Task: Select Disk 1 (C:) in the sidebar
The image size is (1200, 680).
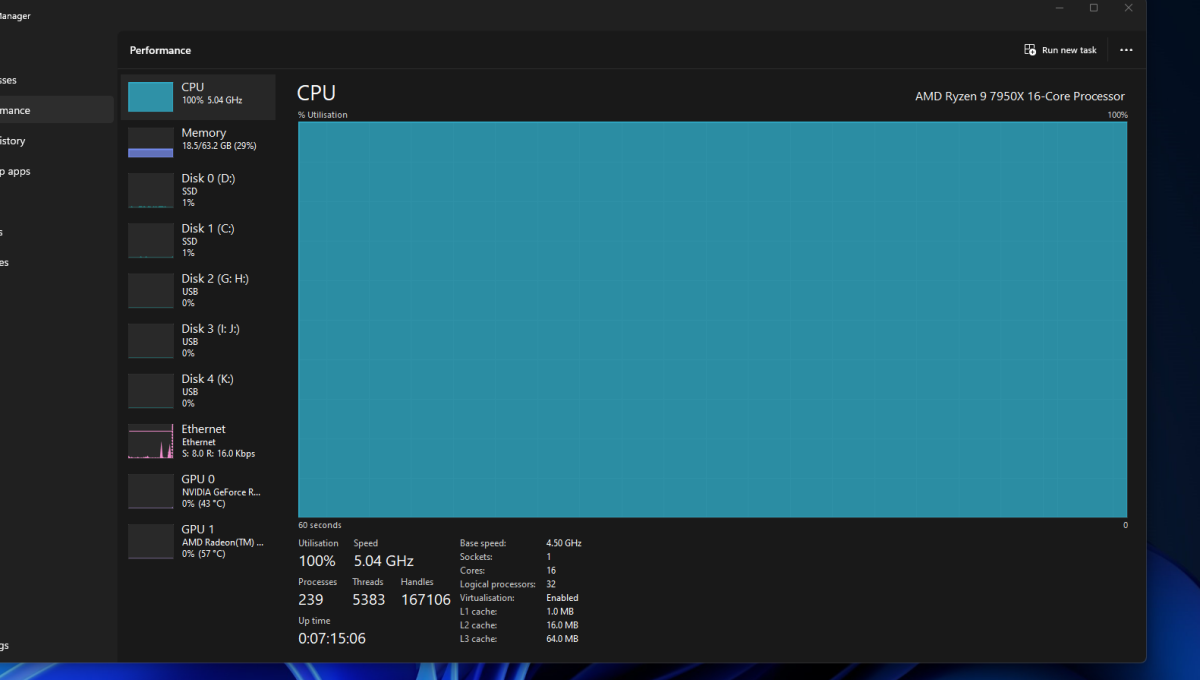Action: 198,240
